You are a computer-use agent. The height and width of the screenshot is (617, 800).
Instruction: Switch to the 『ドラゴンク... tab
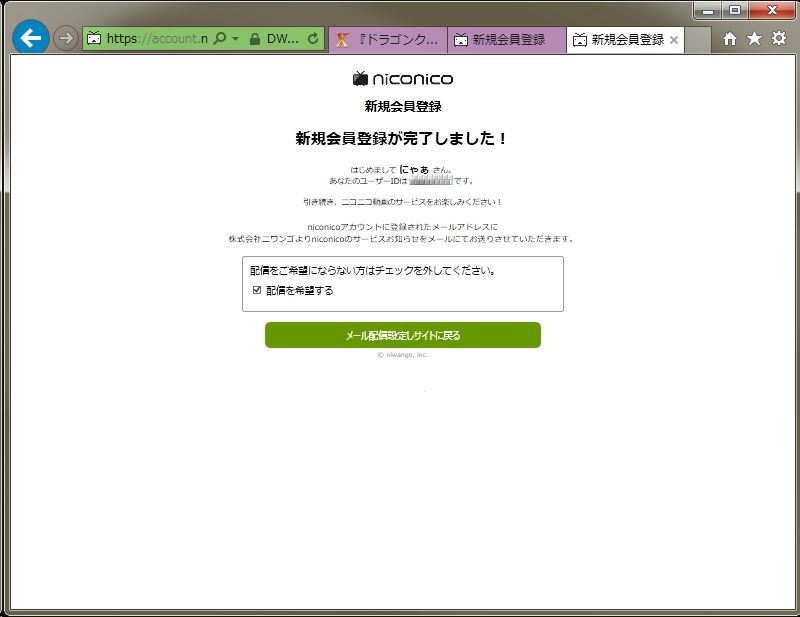click(x=388, y=40)
